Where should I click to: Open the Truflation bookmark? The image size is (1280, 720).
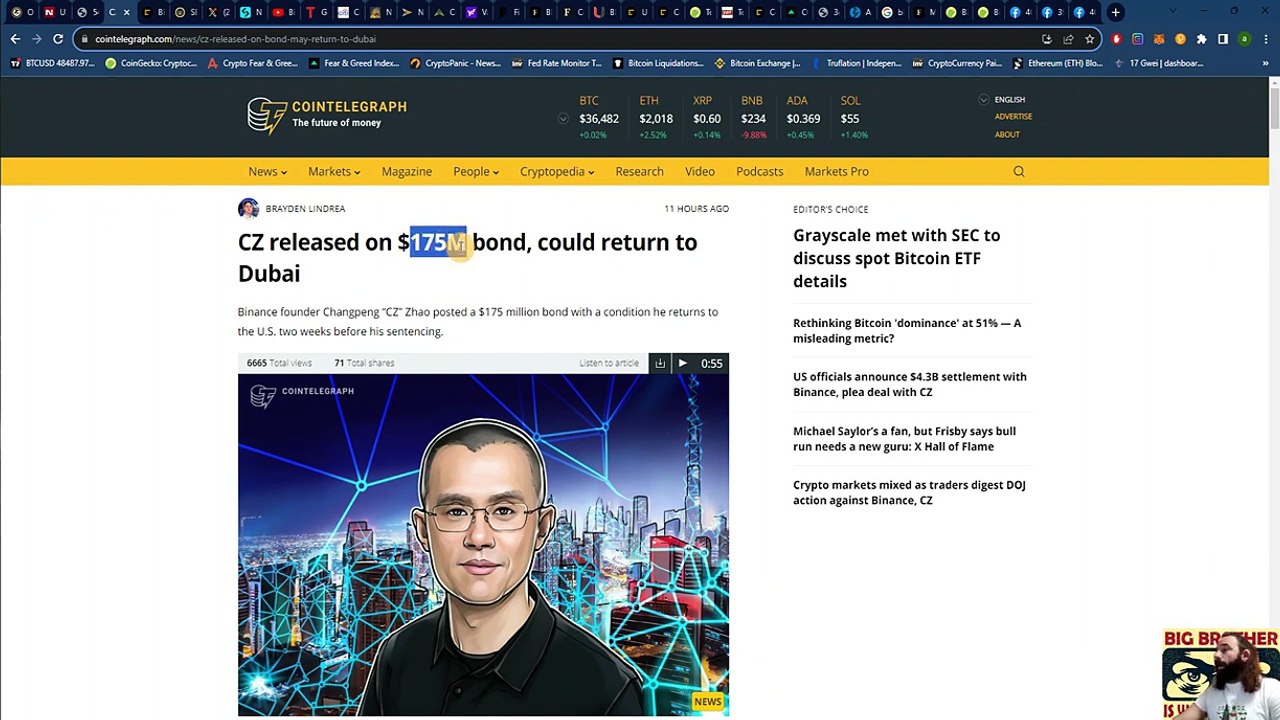click(x=856, y=63)
